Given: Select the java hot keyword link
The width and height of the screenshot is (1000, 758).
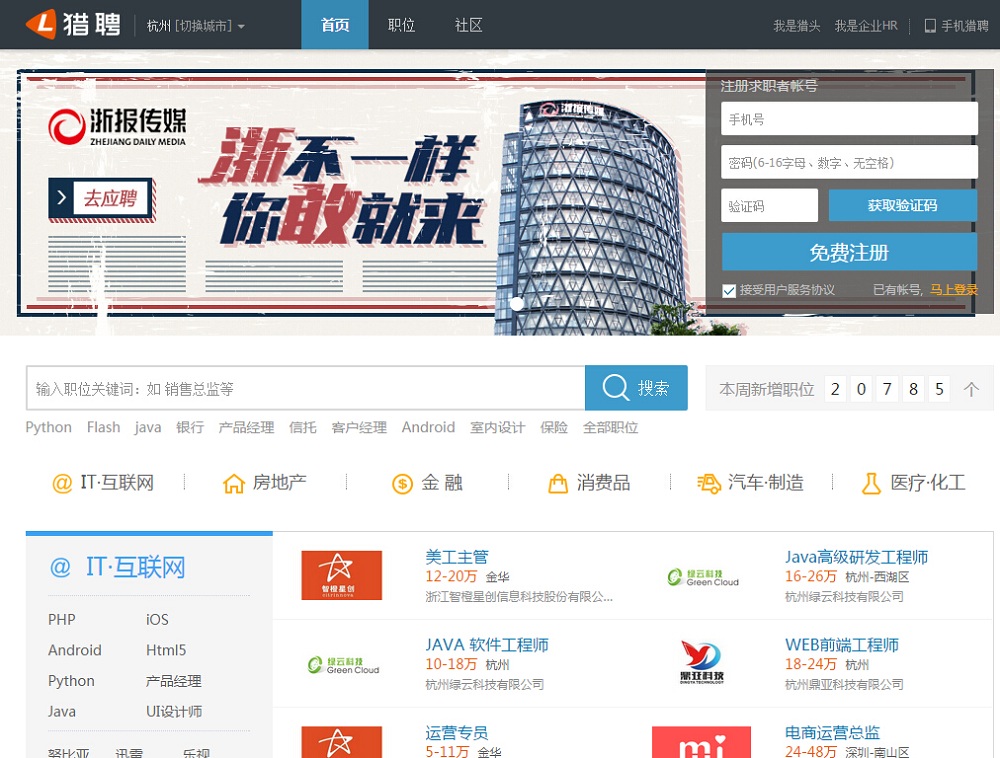Looking at the screenshot, I should point(147,427).
